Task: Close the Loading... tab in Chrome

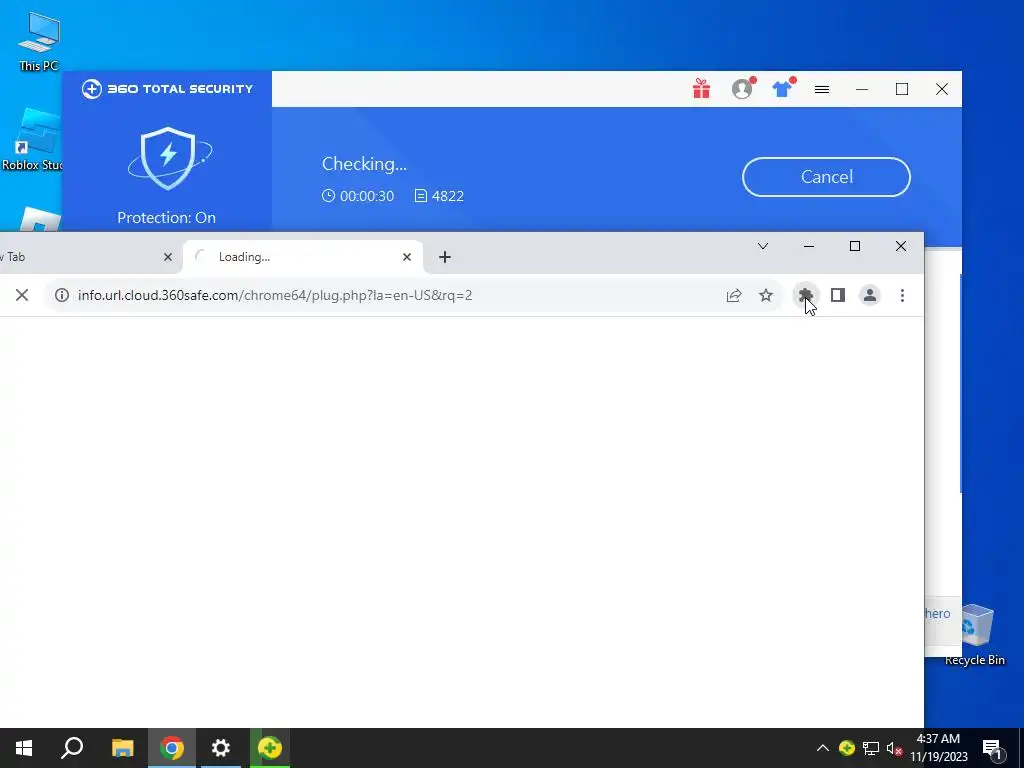Action: (x=407, y=257)
